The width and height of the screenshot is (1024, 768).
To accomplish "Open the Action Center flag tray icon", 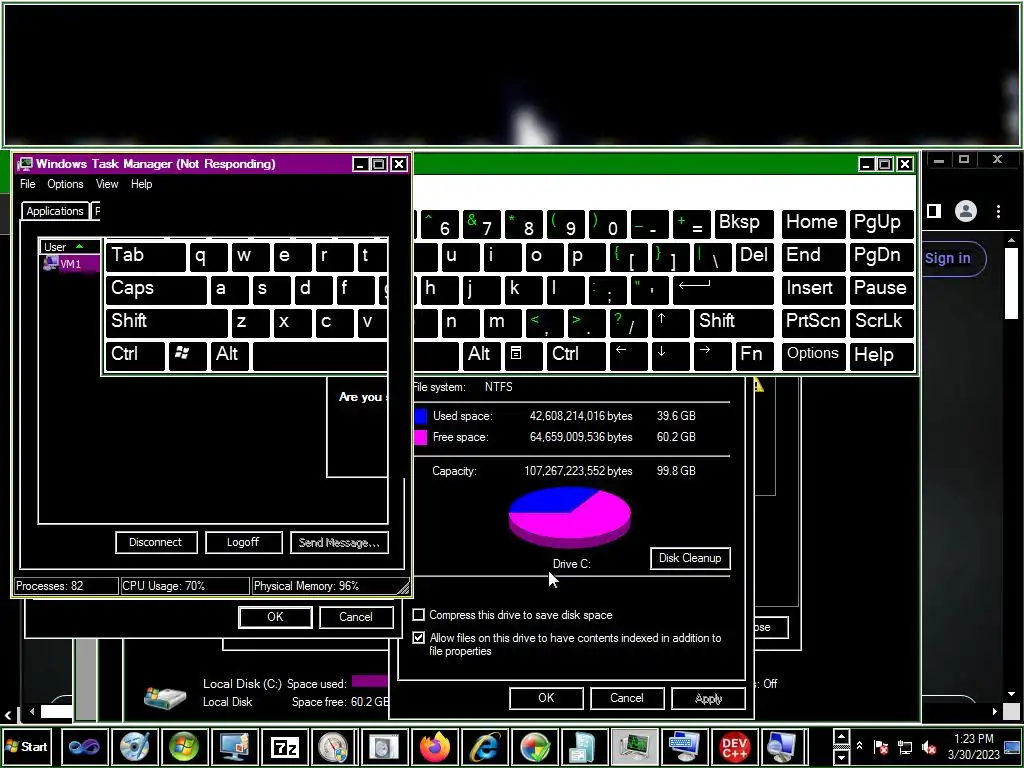I will [881, 746].
